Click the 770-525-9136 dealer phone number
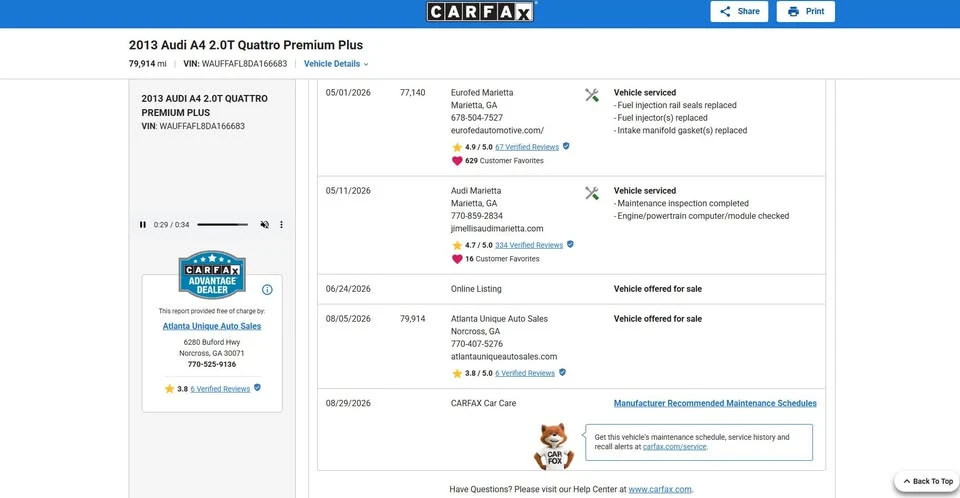 click(212, 364)
